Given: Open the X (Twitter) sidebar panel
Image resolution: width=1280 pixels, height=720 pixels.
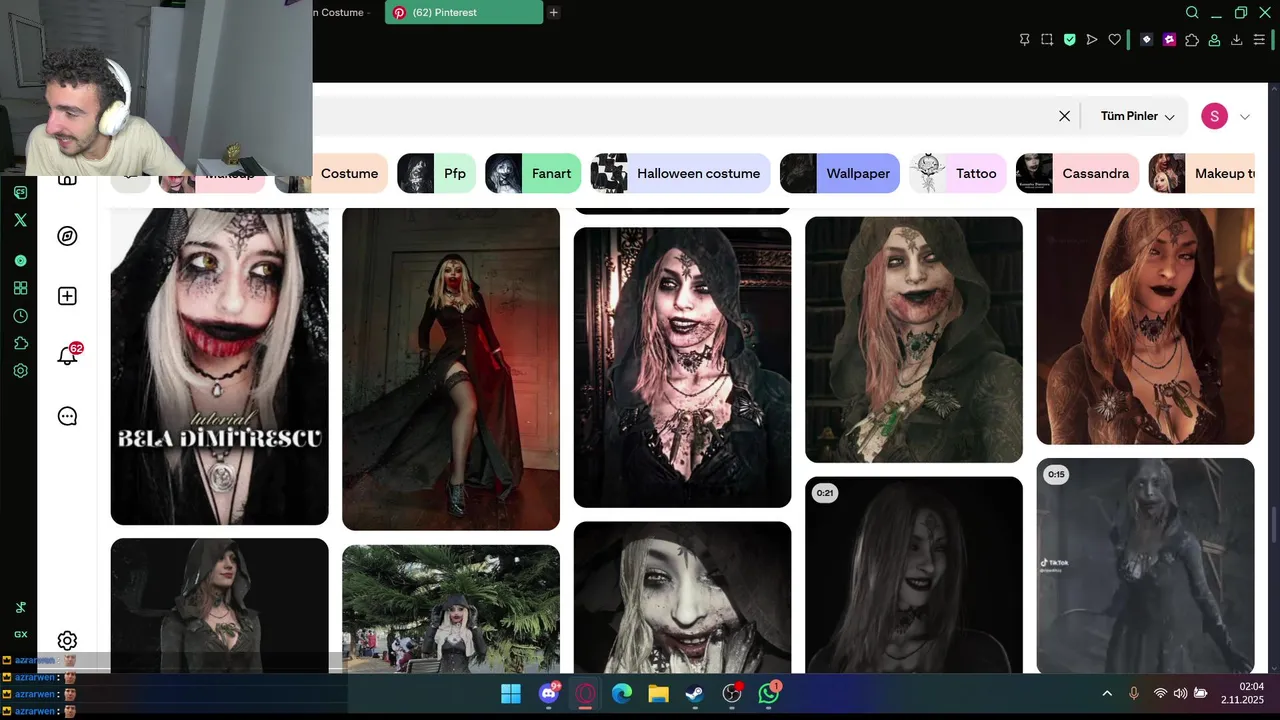Looking at the screenshot, I should pyautogui.click(x=20, y=220).
